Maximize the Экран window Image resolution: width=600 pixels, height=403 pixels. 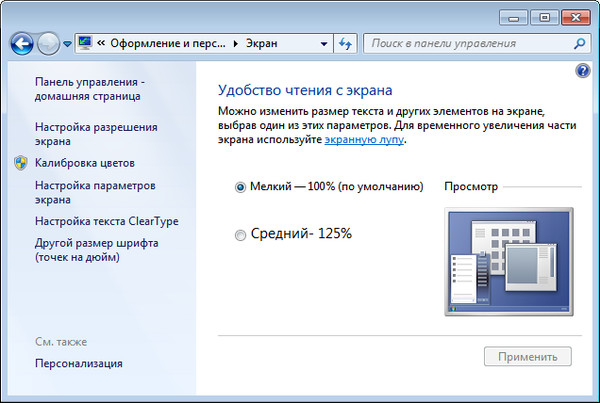pyautogui.click(x=545, y=18)
